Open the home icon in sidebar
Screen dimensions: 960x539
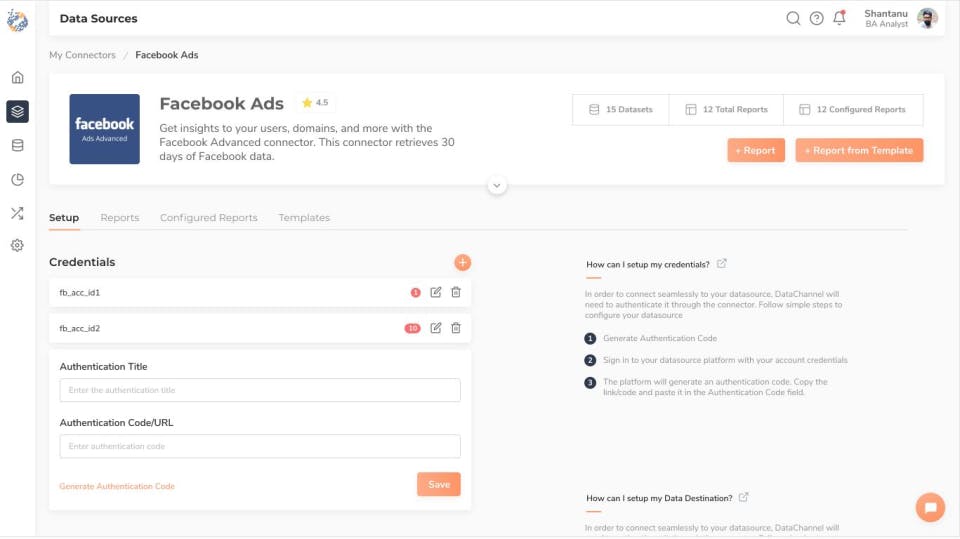pos(17,78)
